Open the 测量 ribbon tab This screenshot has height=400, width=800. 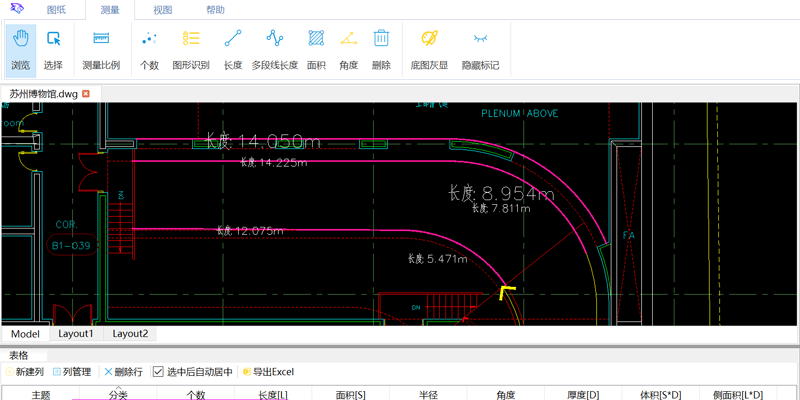tap(110, 10)
